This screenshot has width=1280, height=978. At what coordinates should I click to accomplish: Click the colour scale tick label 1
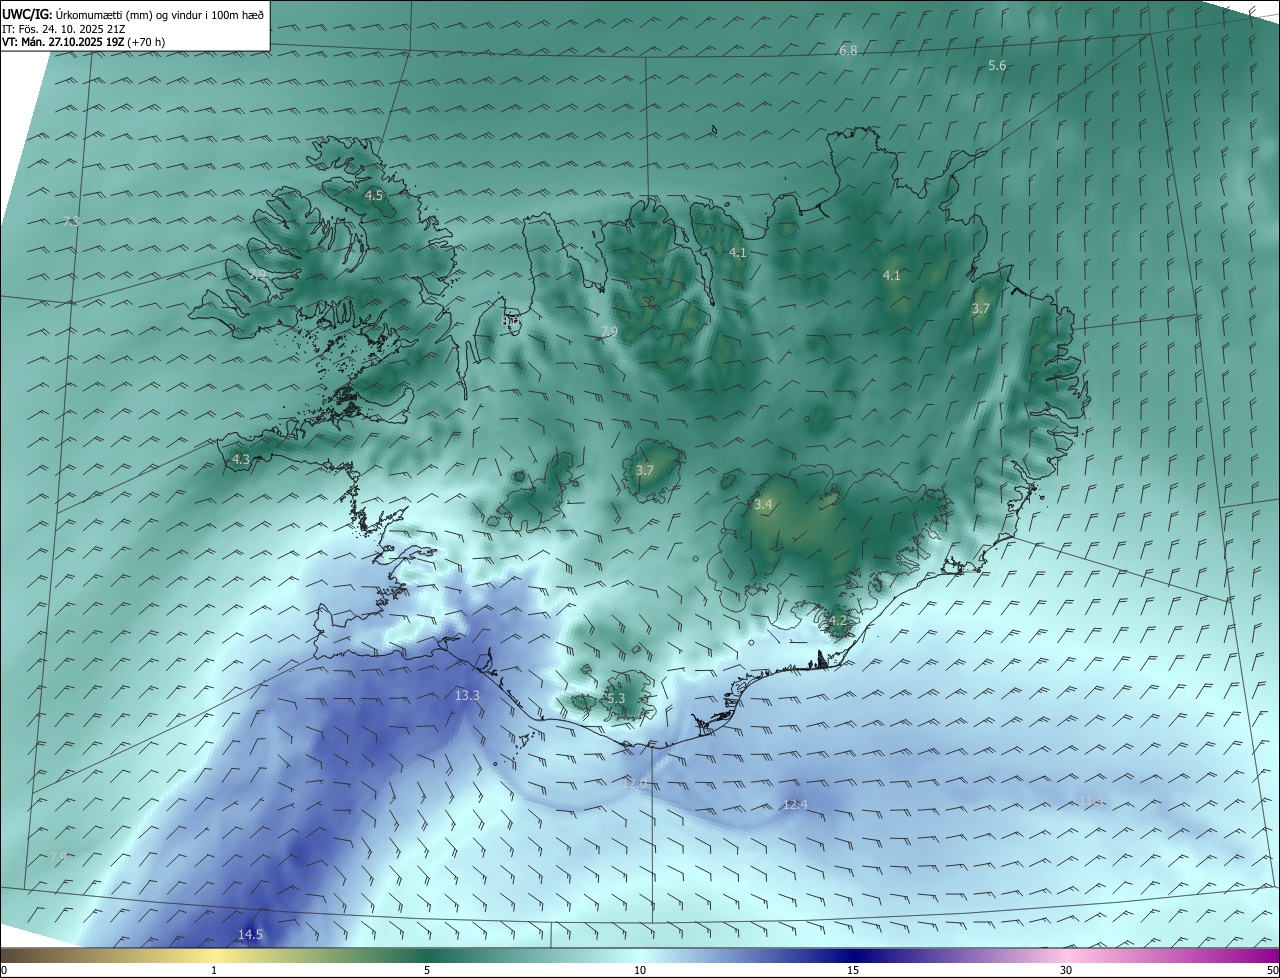pos(214,970)
